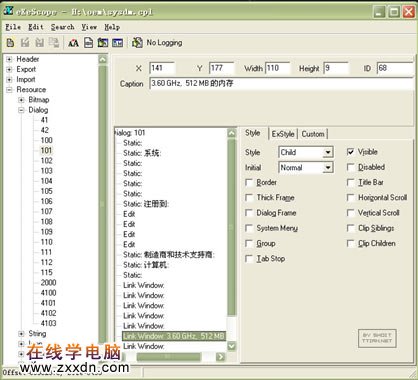Tick the Thick Frame checkbox

249,198
